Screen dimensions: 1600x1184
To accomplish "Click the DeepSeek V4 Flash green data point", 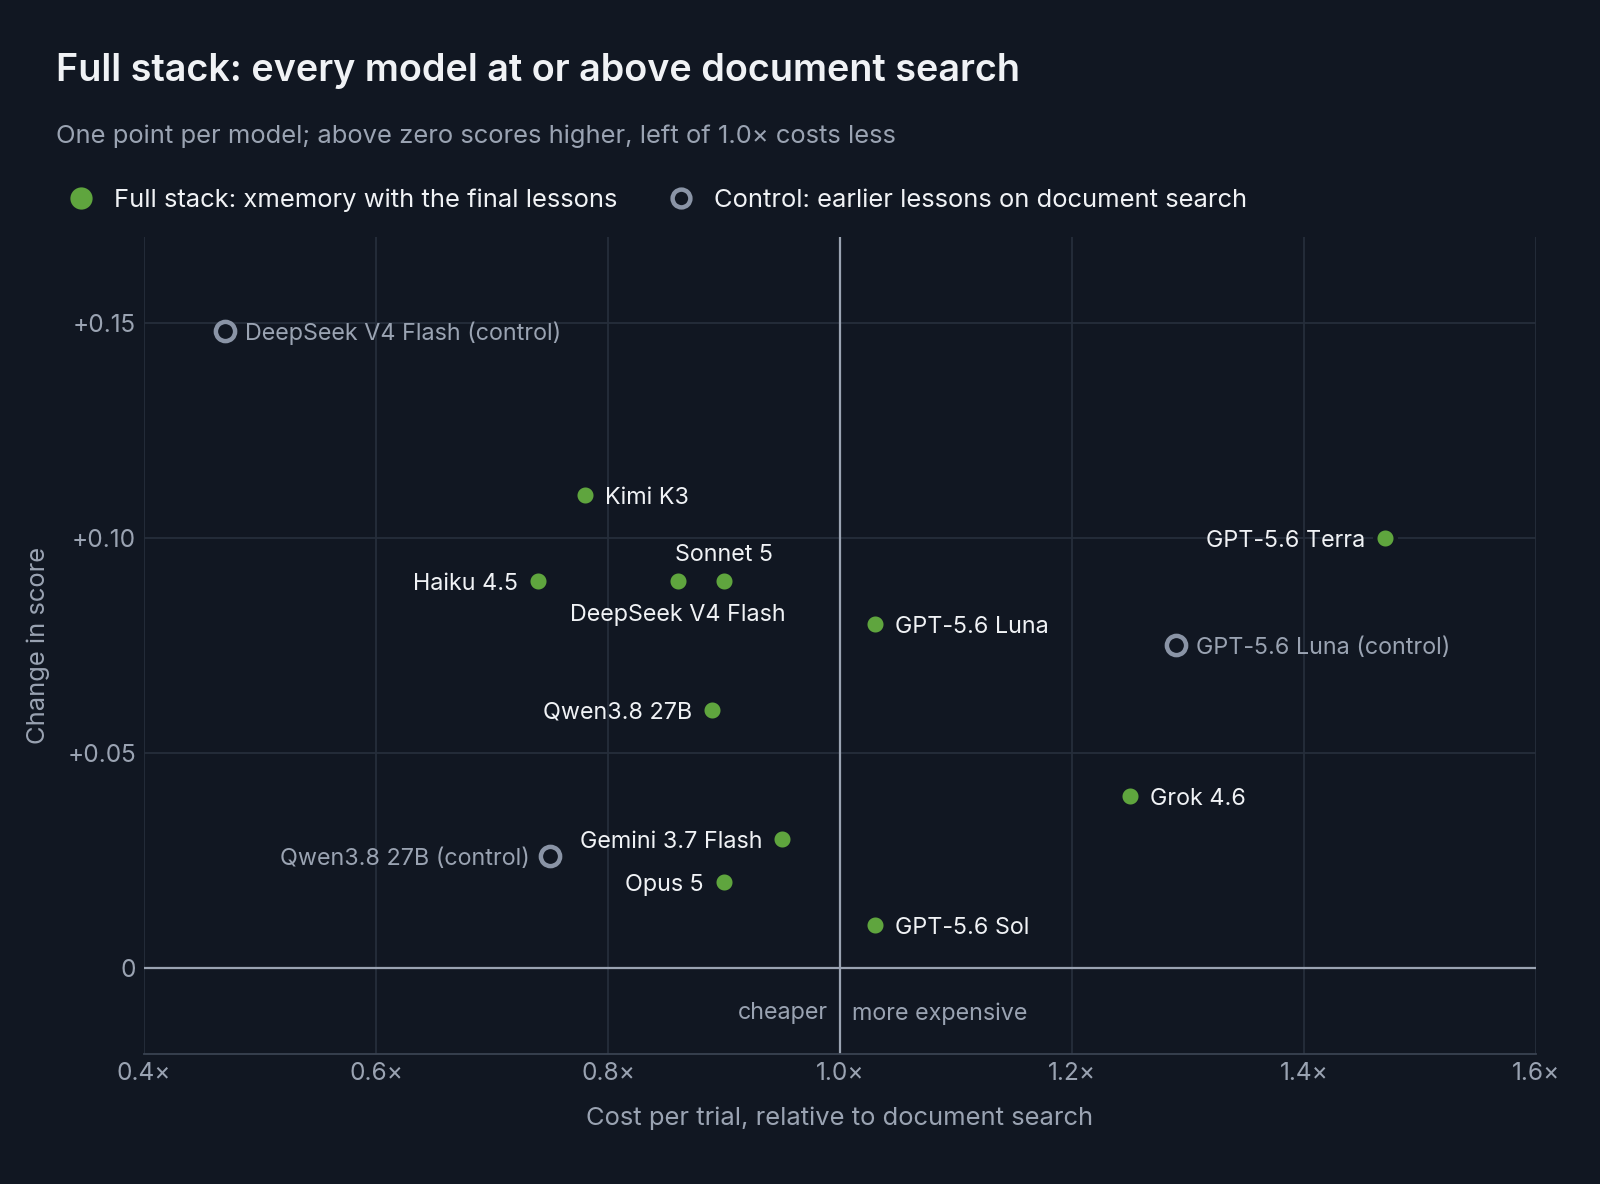I will [679, 582].
